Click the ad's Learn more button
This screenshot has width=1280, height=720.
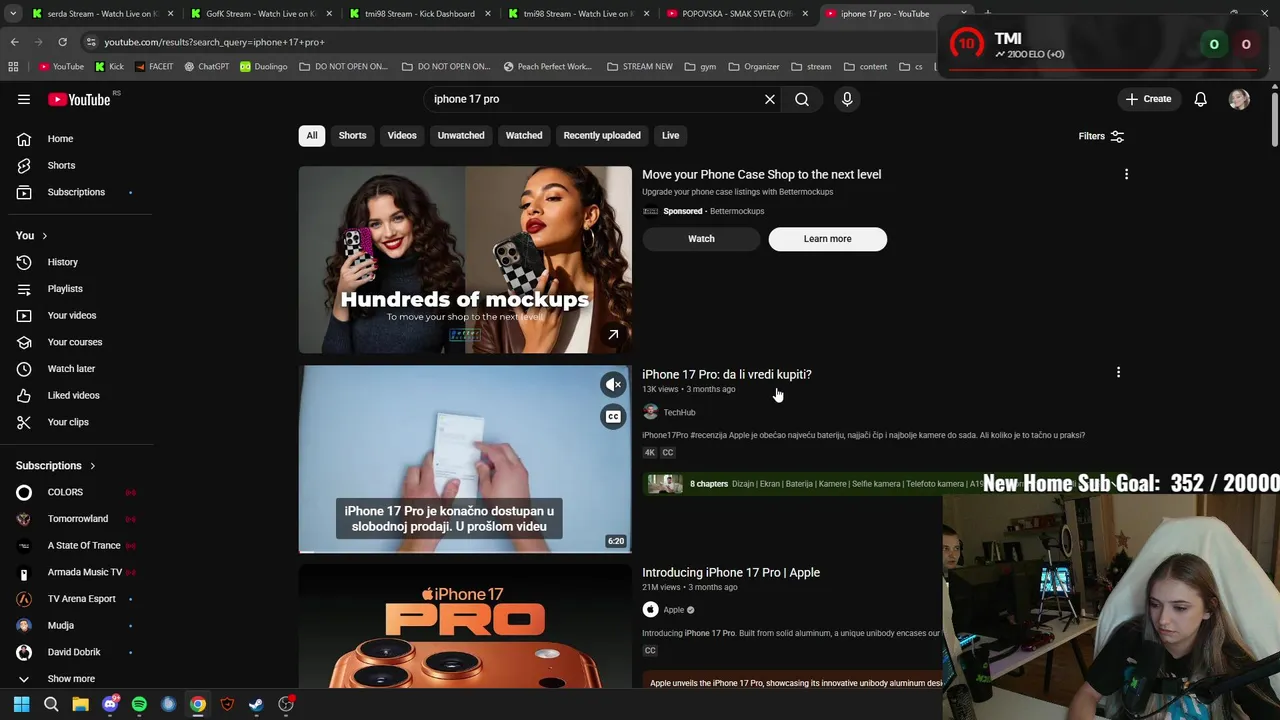tap(827, 239)
